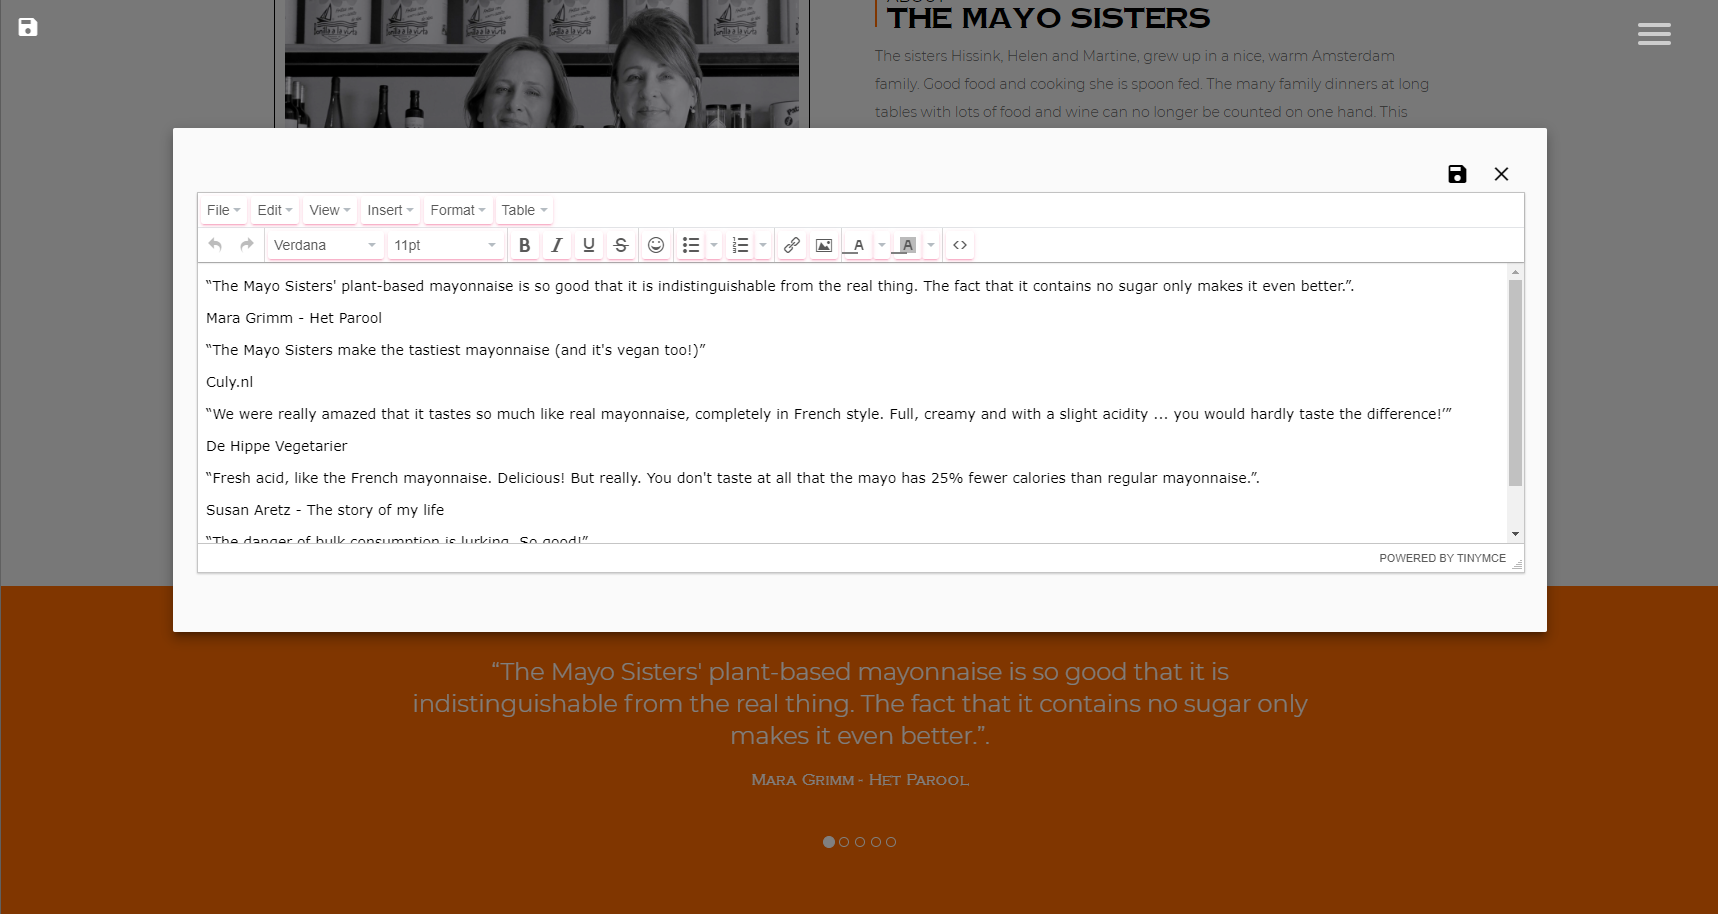The width and height of the screenshot is (1718, 914).
Task: Expand numbered list style options
Action: point(763,245)
